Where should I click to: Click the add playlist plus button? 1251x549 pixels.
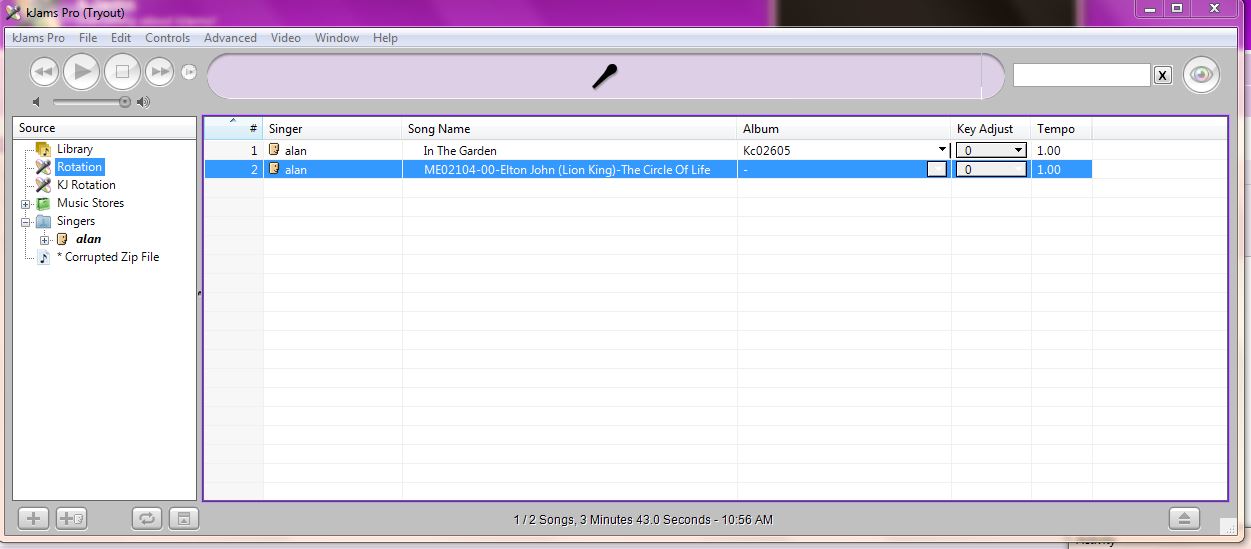coord(33,518)
